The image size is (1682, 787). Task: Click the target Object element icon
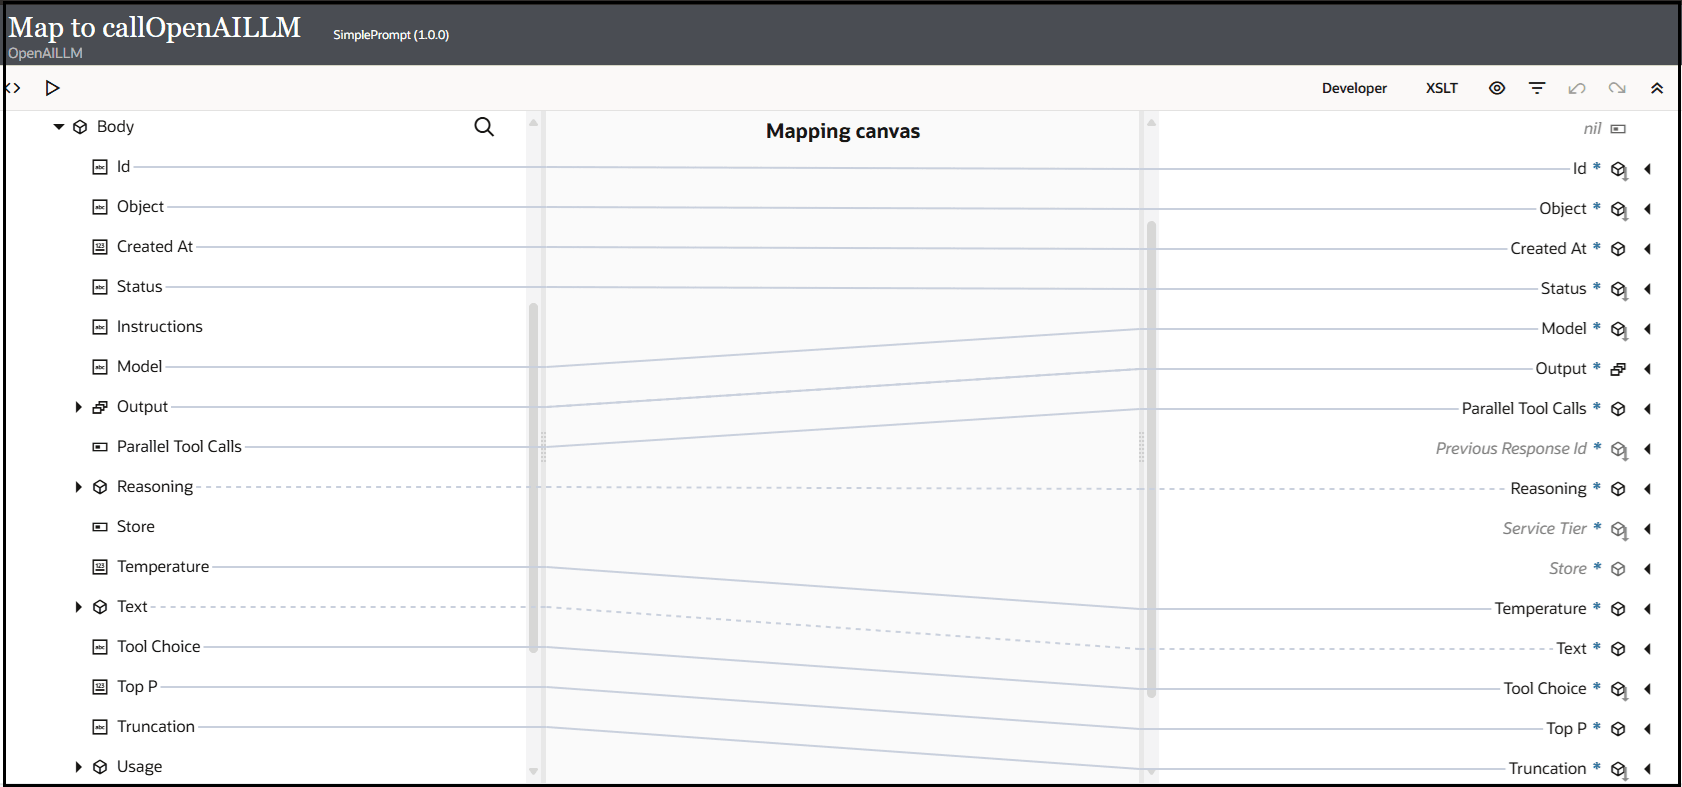point(1619,210)
